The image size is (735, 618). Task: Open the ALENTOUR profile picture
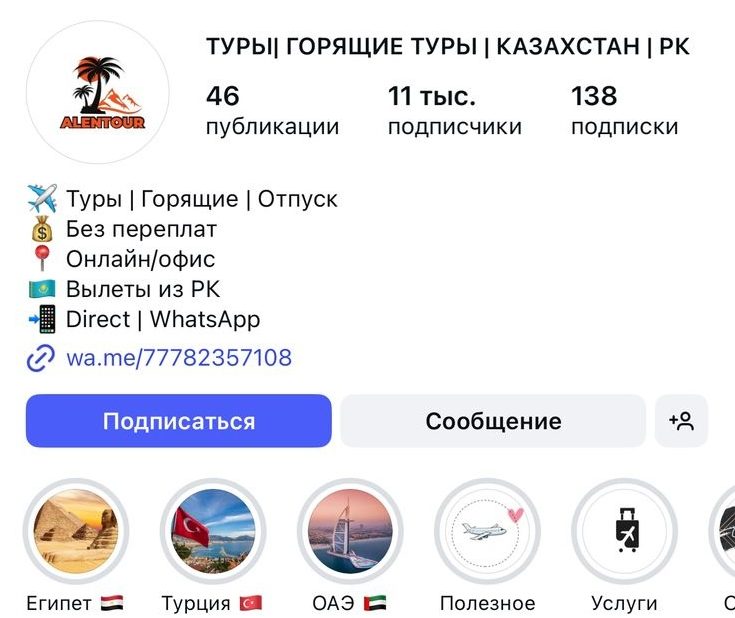point(98,92)
